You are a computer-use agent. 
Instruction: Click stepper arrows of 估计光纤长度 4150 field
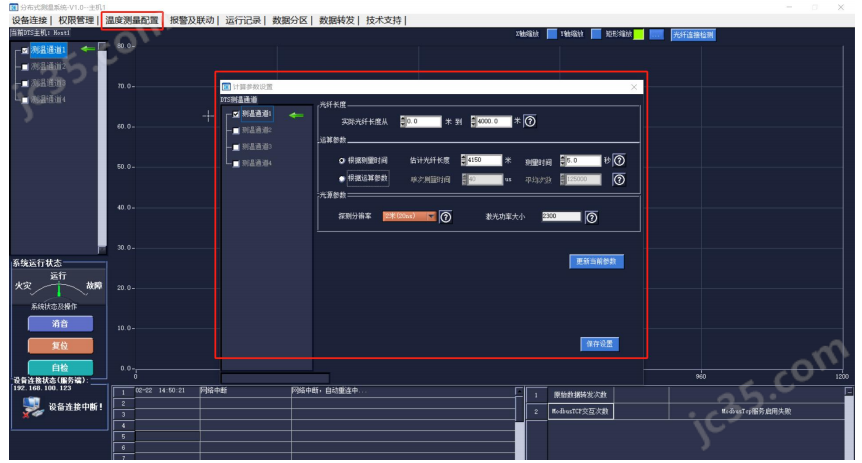tap(463, 160)
